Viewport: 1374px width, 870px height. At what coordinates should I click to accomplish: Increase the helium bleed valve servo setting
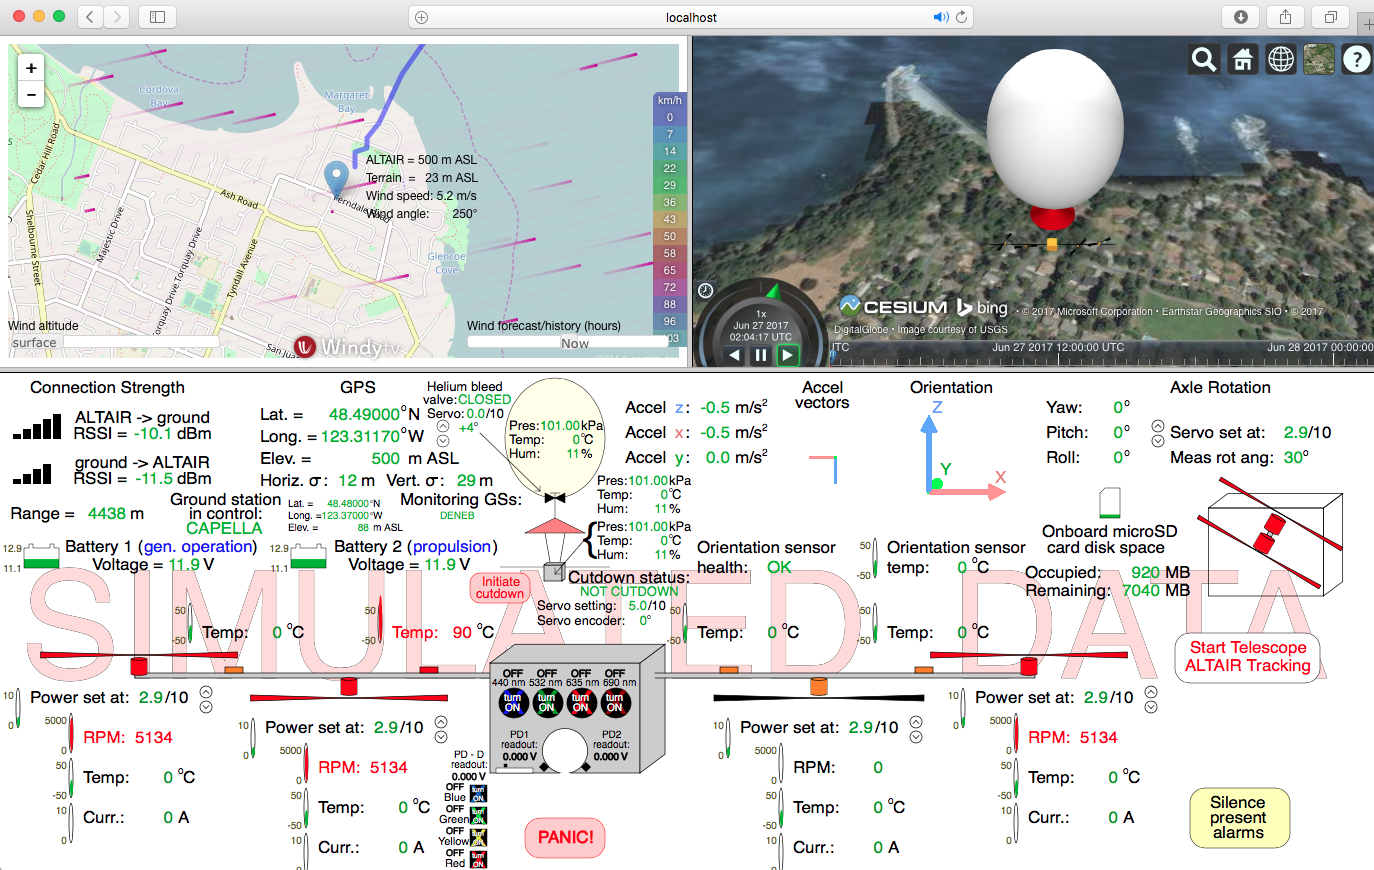[443, 424]
